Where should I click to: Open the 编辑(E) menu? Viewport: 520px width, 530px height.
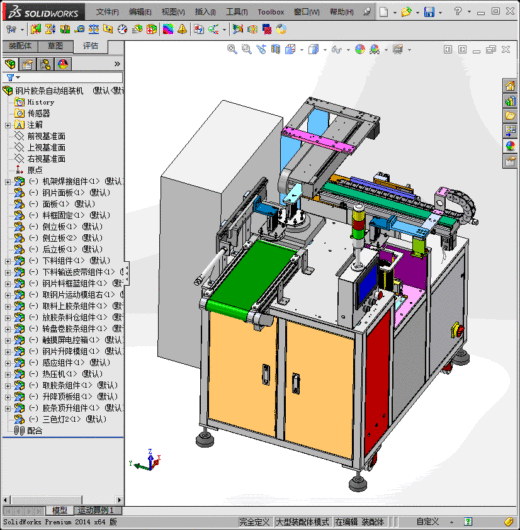[140, 12]
